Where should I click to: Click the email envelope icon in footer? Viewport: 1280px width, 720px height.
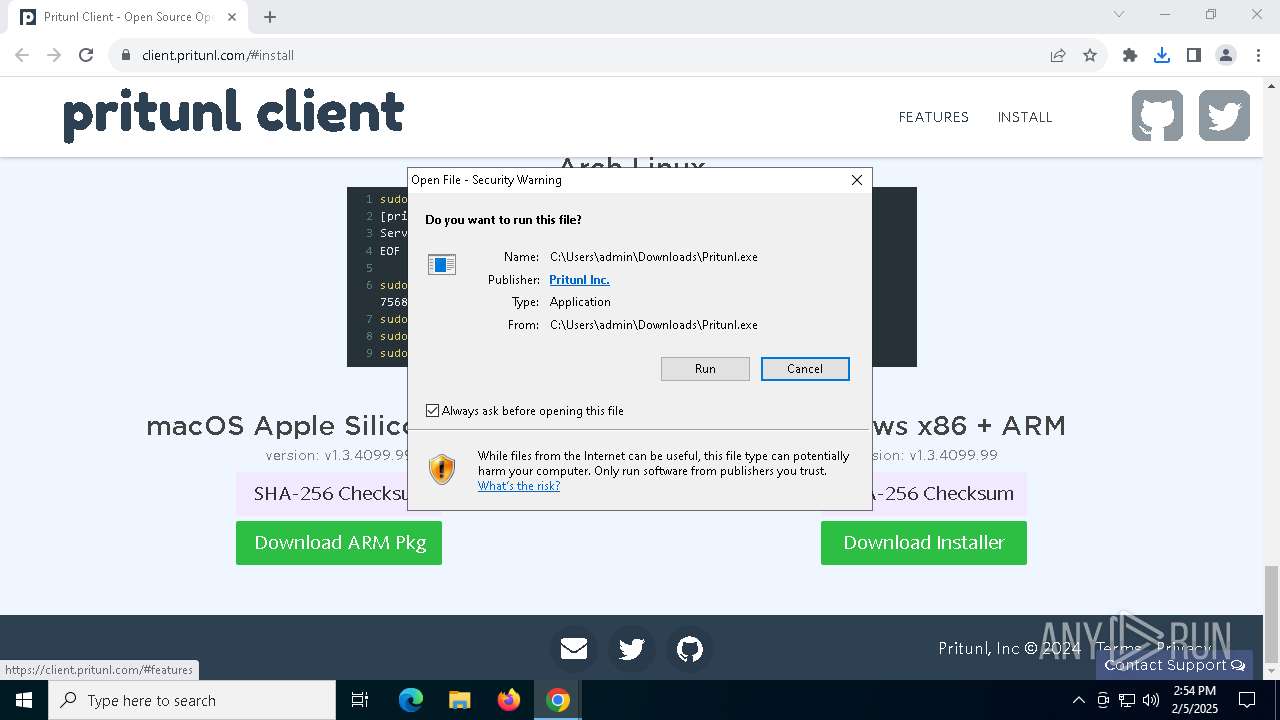point(574,649)
